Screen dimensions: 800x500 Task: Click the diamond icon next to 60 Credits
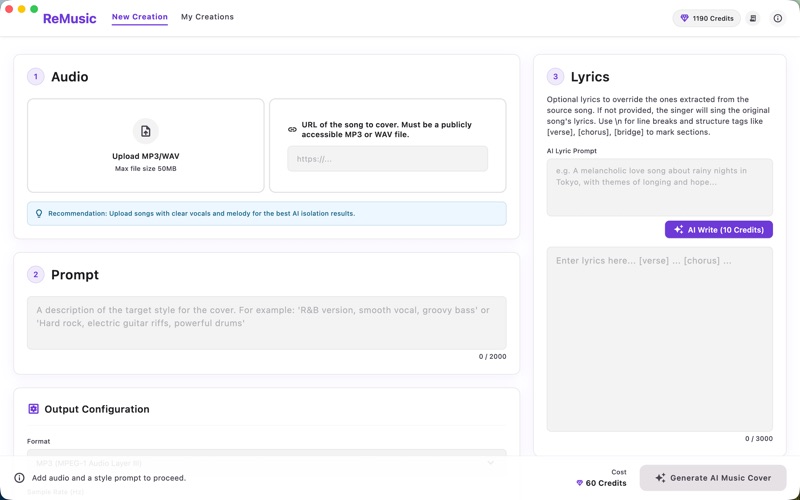(579, 483)
